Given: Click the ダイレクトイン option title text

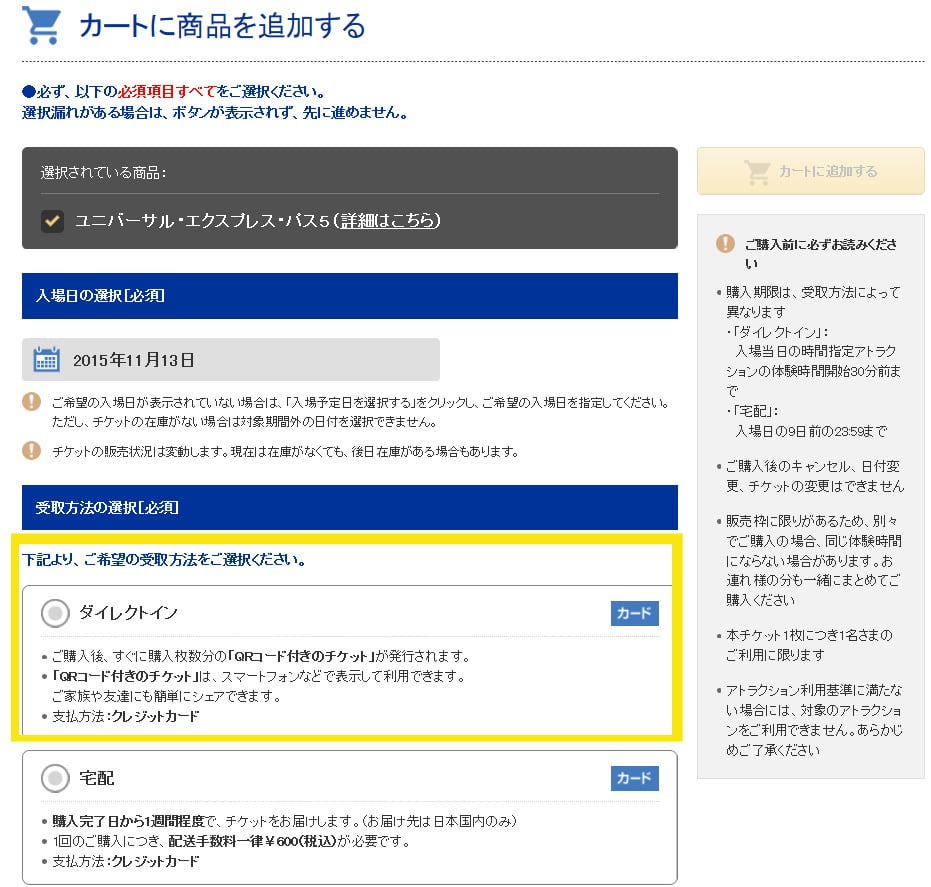Looking at the screenshot, I should pyautogui.click(x=129, y=613).
